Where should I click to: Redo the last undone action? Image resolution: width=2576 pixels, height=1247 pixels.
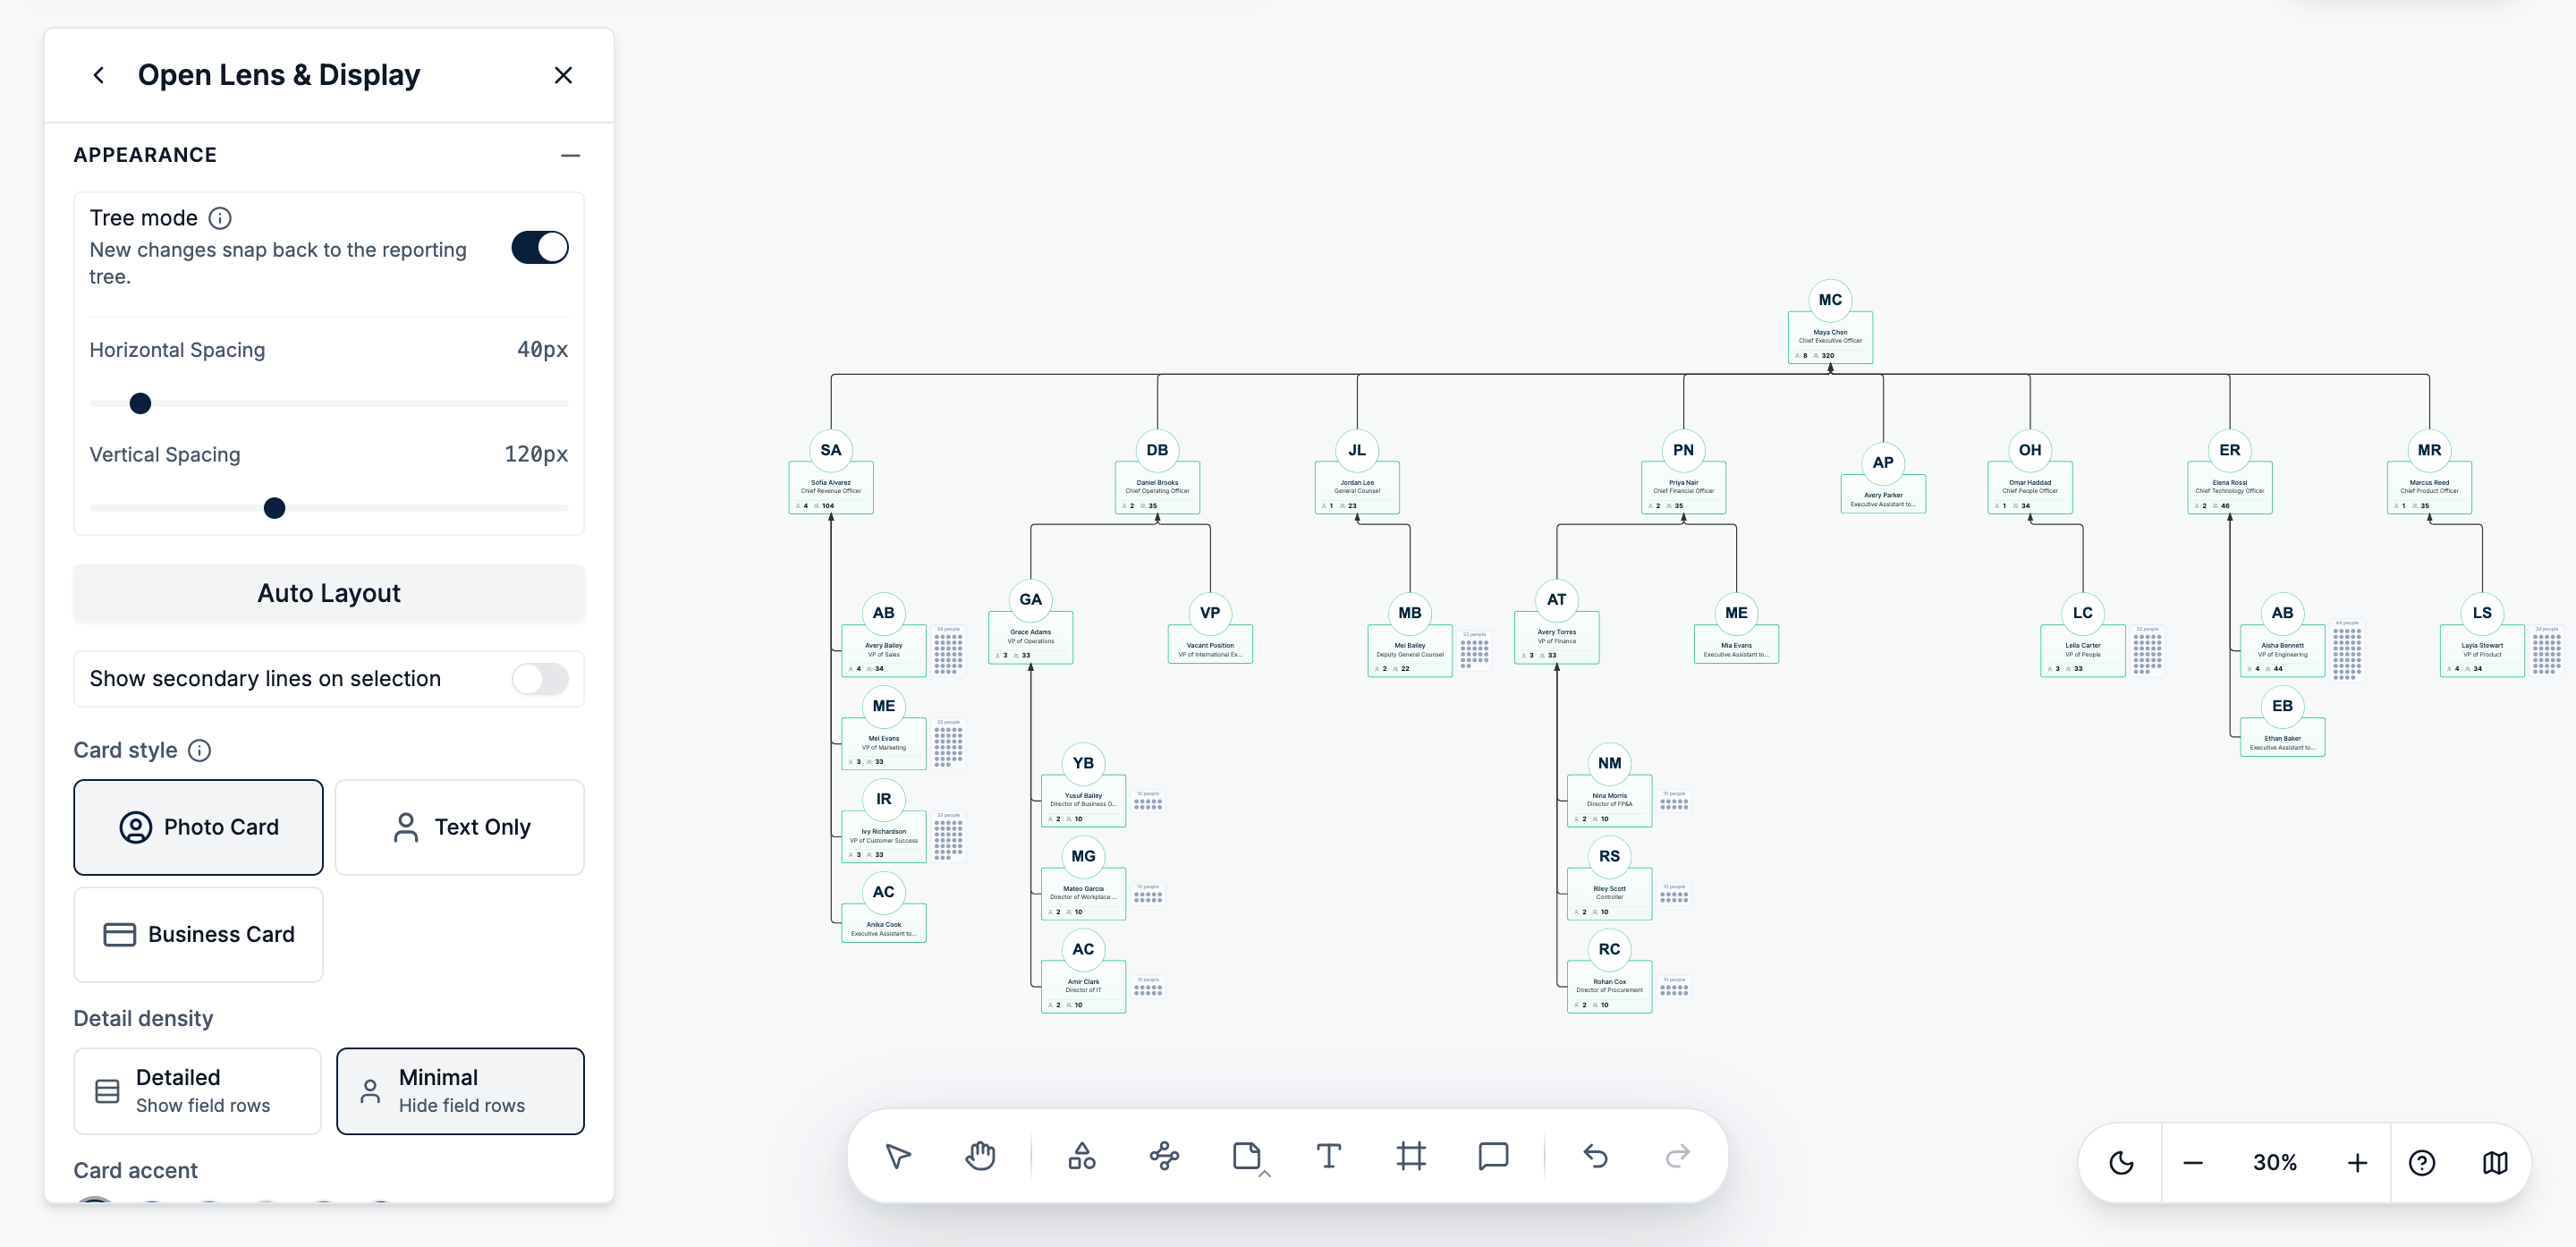[1677, 1157]
